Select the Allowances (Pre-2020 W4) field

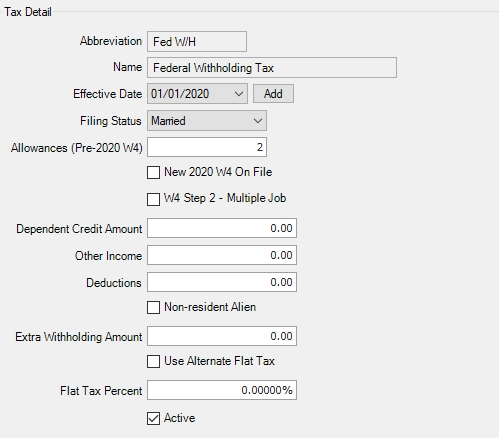[207, 147]
